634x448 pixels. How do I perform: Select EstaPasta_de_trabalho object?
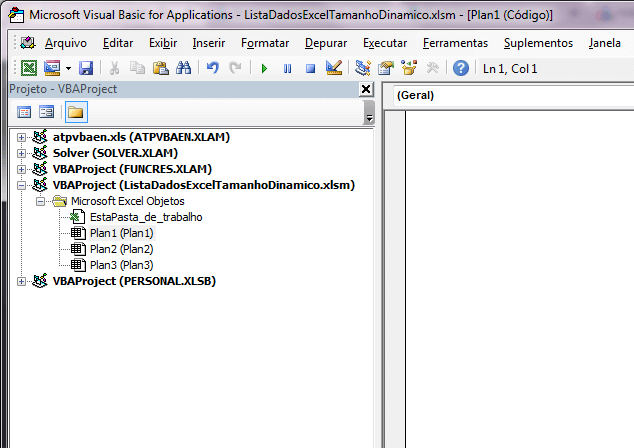146,217
